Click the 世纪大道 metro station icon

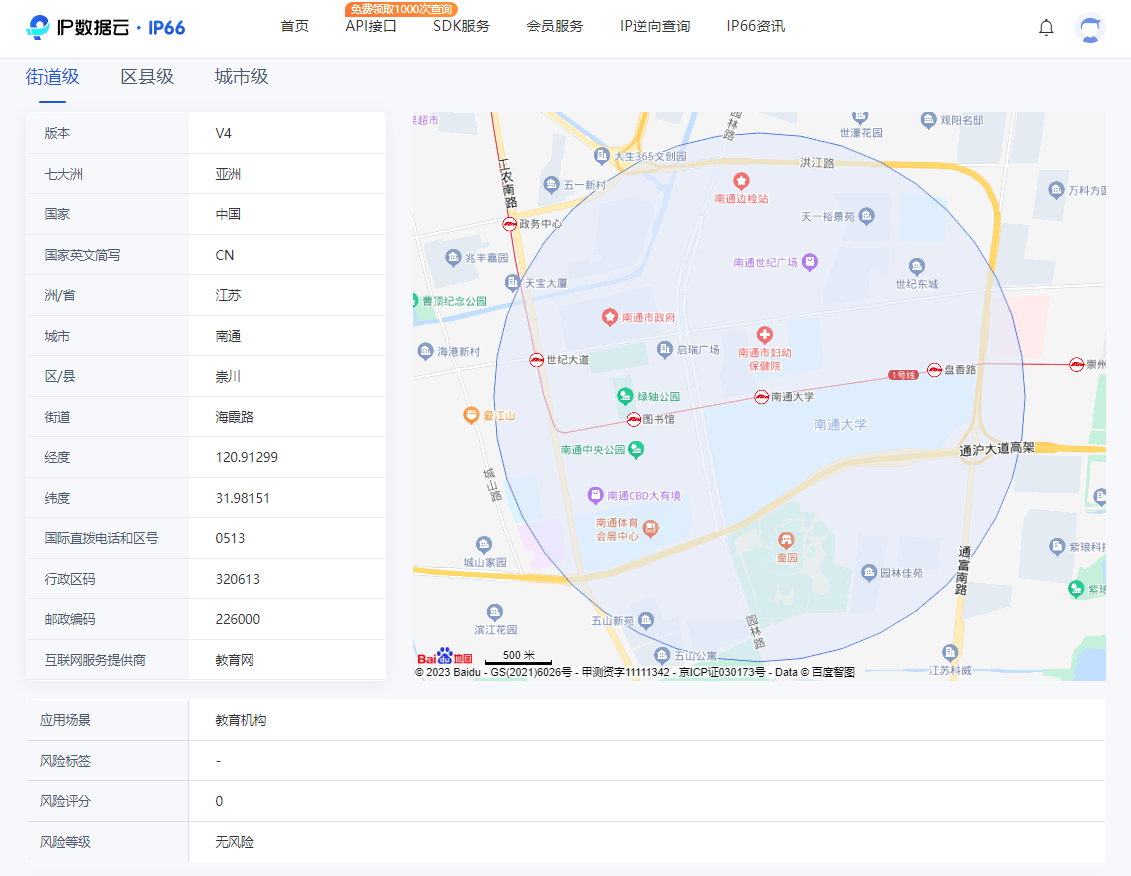[x=536, y=359]
